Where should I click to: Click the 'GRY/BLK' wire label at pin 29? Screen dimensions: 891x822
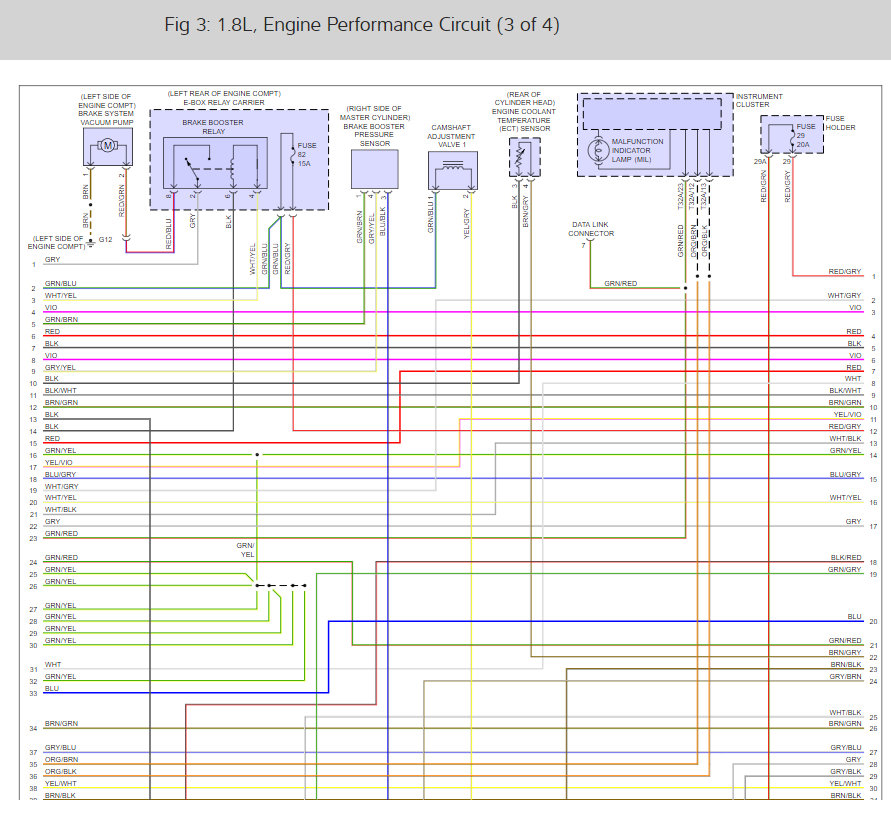coord(846,771)
